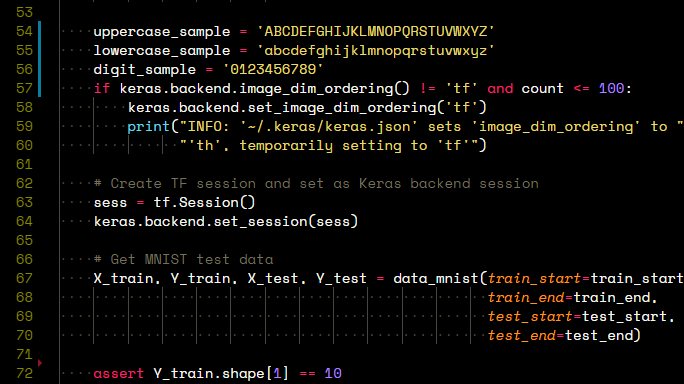
Task: Click line number 63 in the gutter
Action: [24, 202]
